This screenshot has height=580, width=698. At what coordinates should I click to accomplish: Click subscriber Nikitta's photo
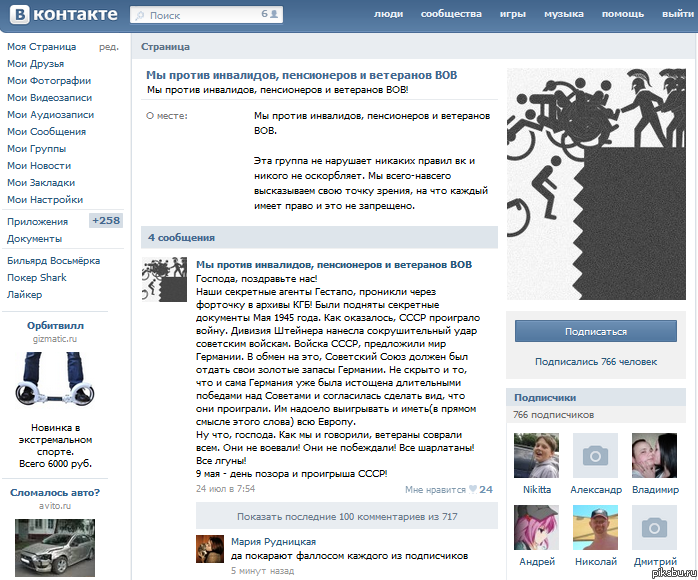point(536,455)
